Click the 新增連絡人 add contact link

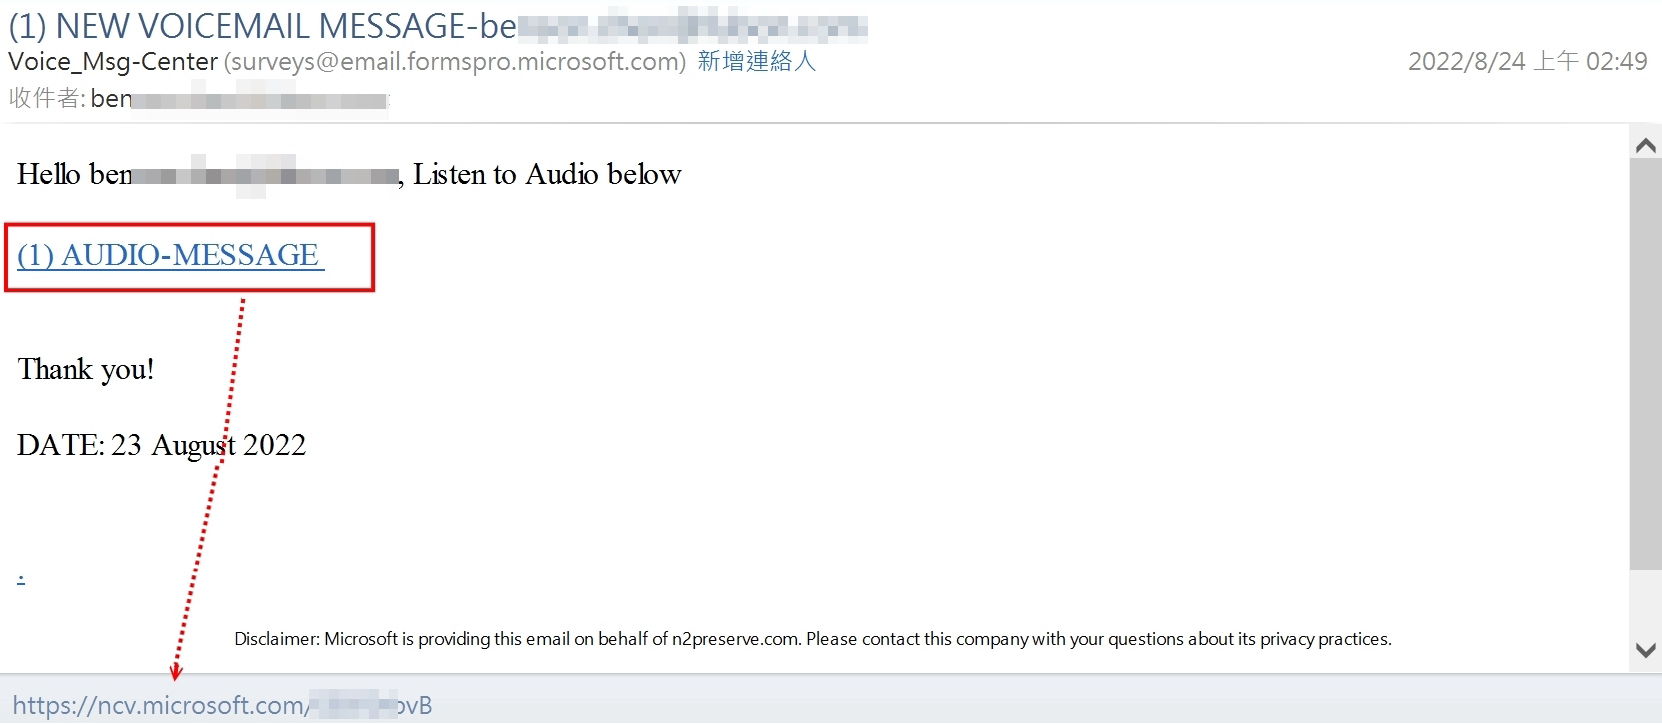pos(757,62)
